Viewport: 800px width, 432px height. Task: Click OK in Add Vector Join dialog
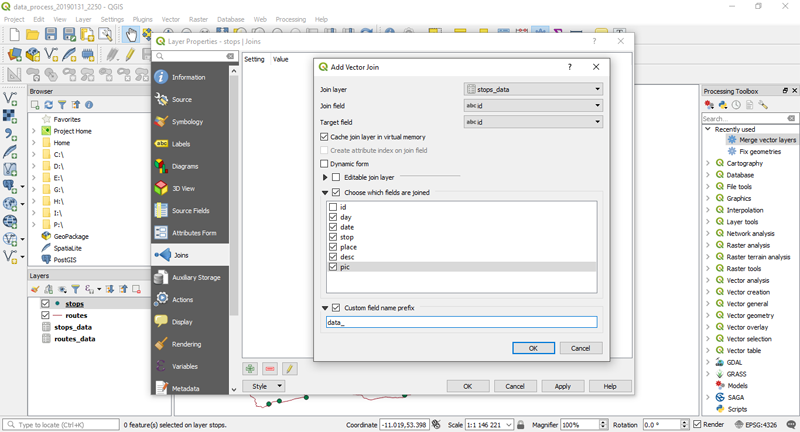coord(533,348)
